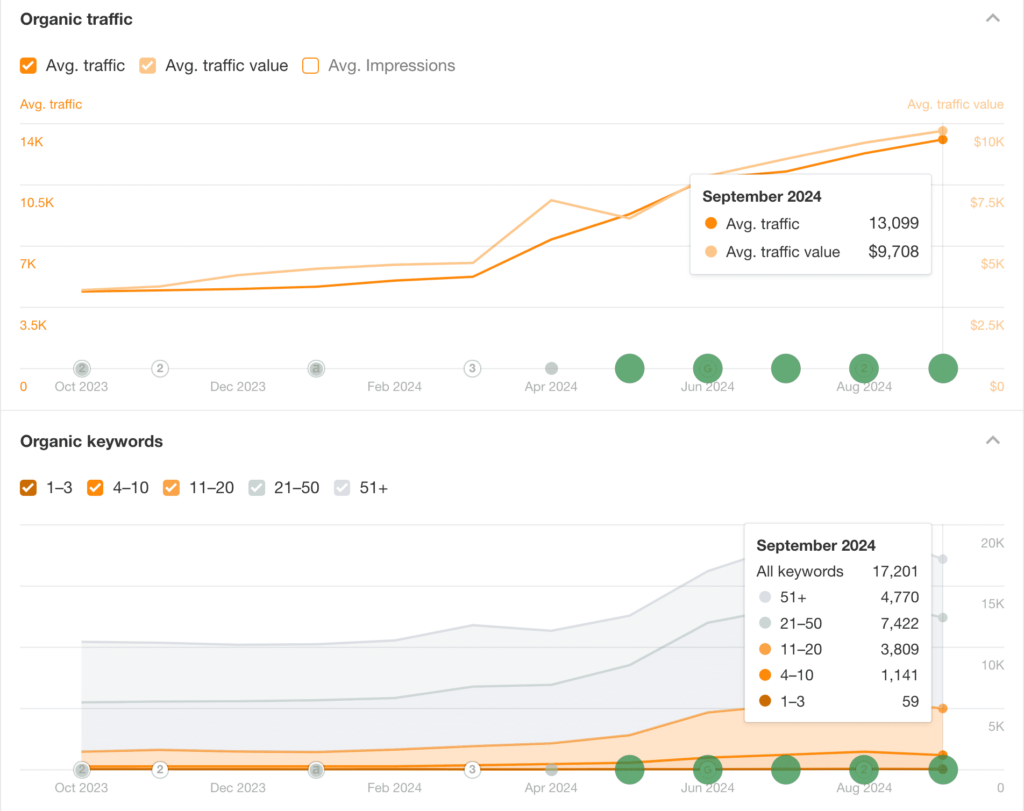
Task: Select the September 2024 Avg. traffic data point
Action: pos(942,140)
